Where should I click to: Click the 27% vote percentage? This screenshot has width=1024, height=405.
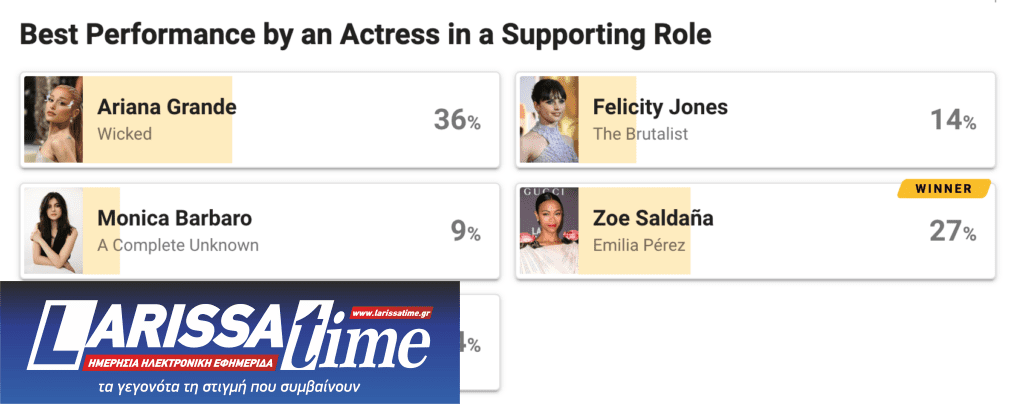tap(952, 232)
